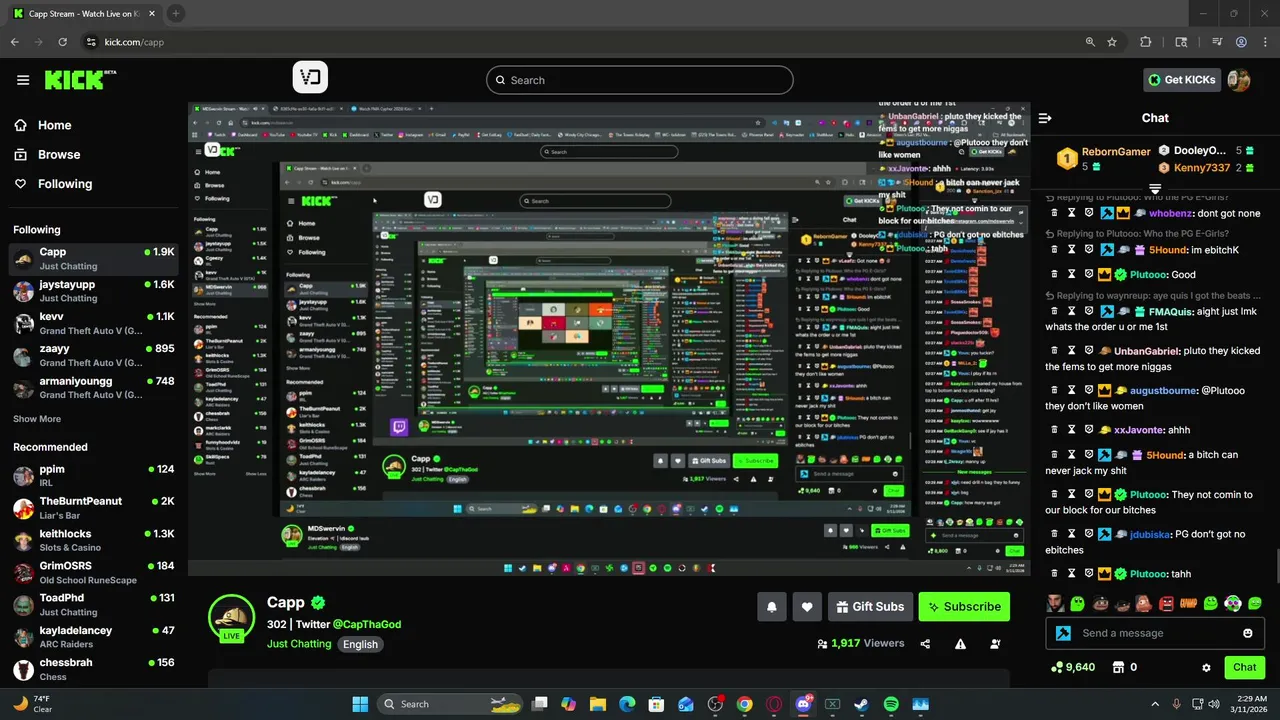Screen dimensions: 1280x720
Task: Open chat settings gear
Action: pos(1206,667)
